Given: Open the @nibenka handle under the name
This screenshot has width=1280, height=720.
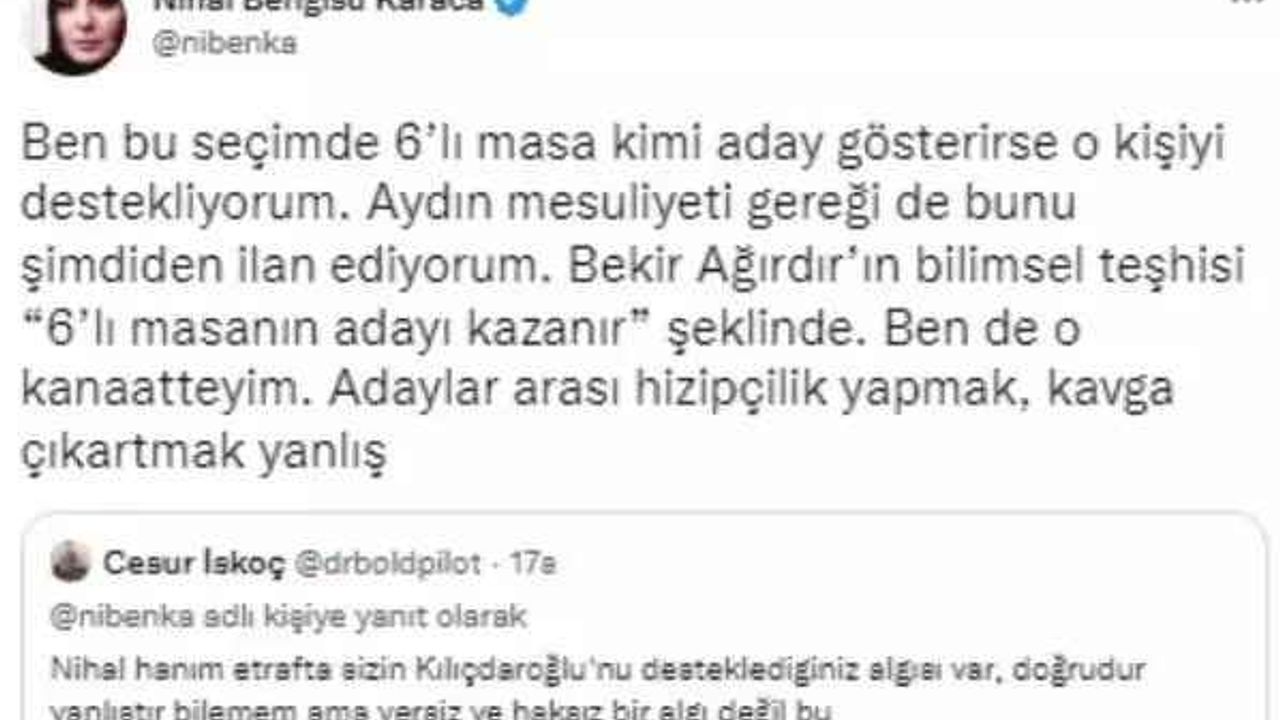Looking at the screenshot, I should 224,44.
